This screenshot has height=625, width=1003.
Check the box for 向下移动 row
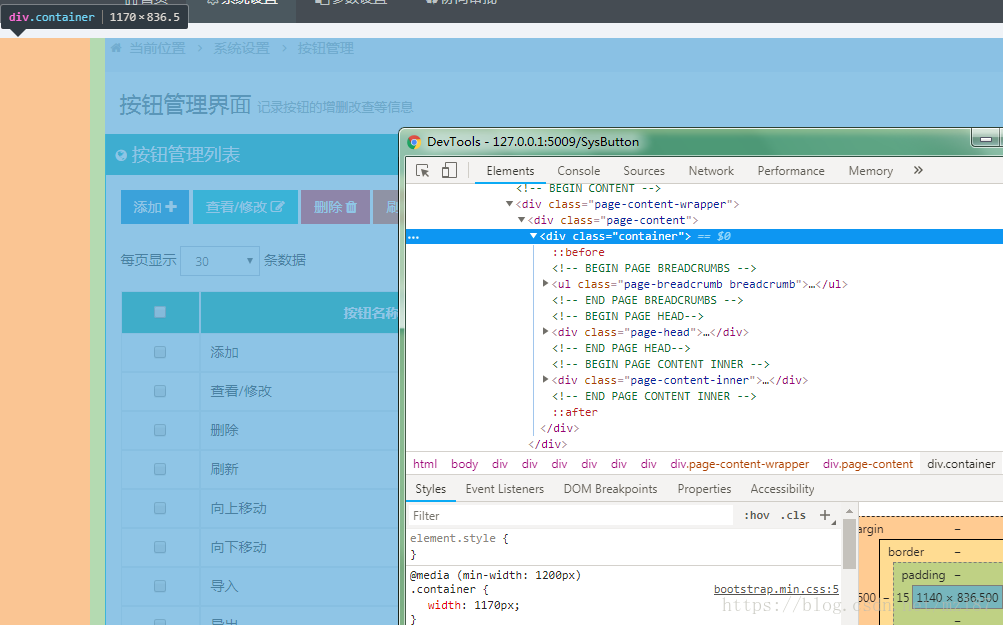(160, 547)
